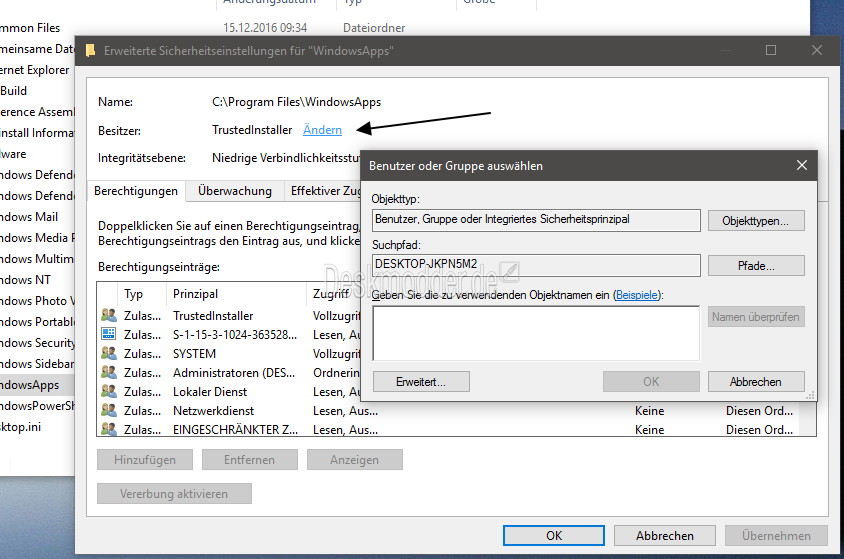Click the user icon beside Netzwerkdienst entry
This screenshot has width=844, height=559.
109,410
